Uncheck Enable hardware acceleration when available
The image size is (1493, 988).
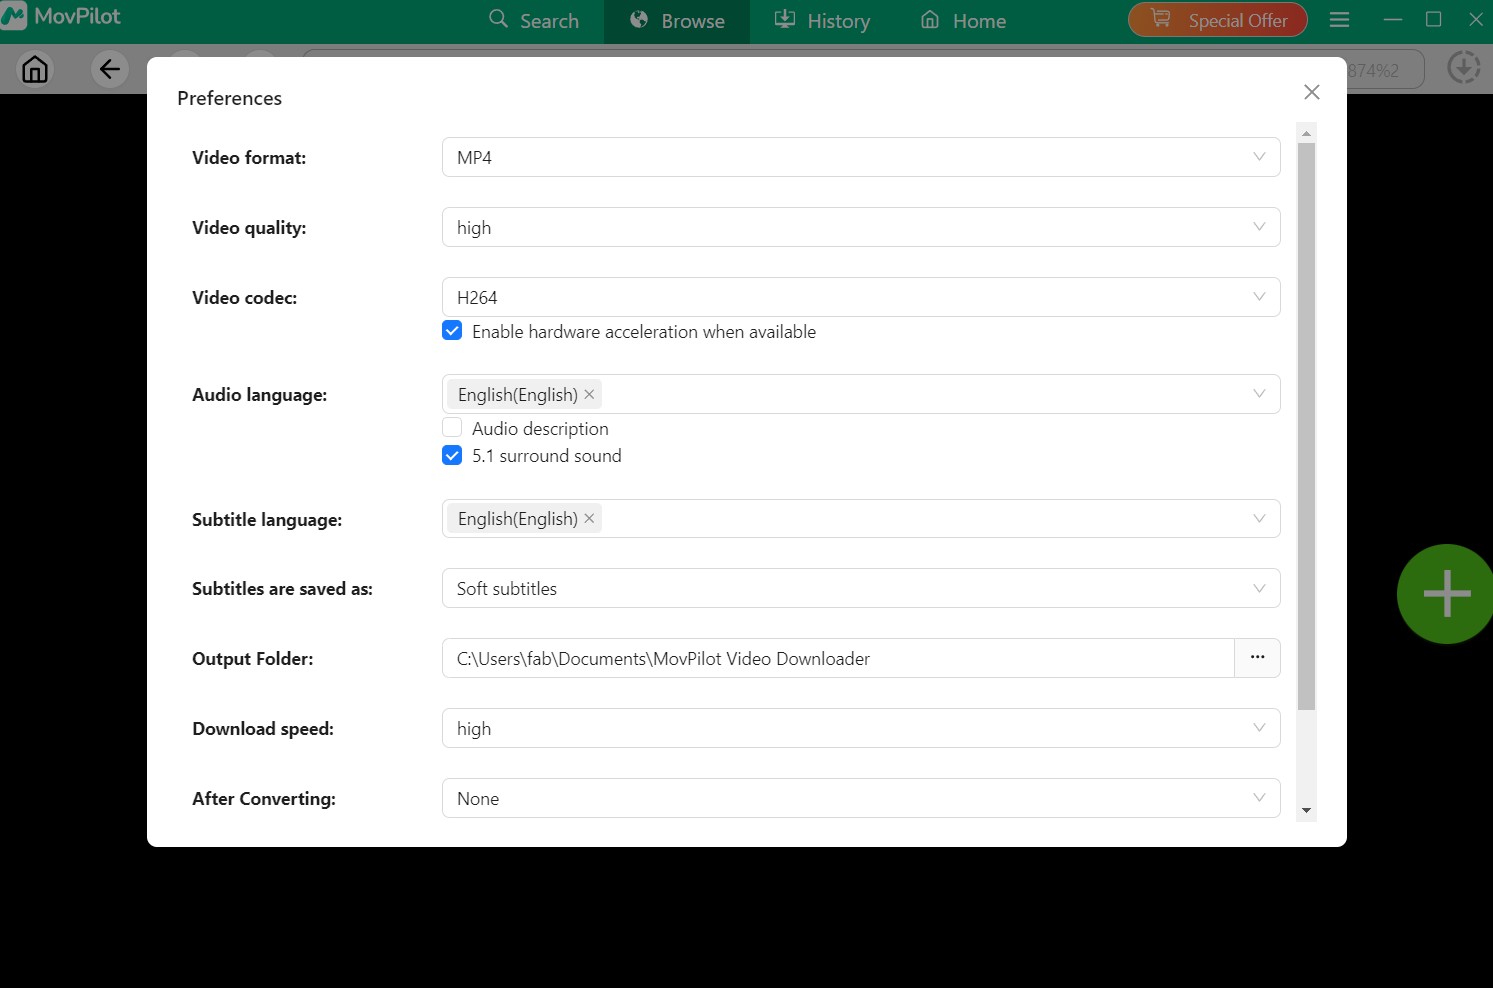452,330
